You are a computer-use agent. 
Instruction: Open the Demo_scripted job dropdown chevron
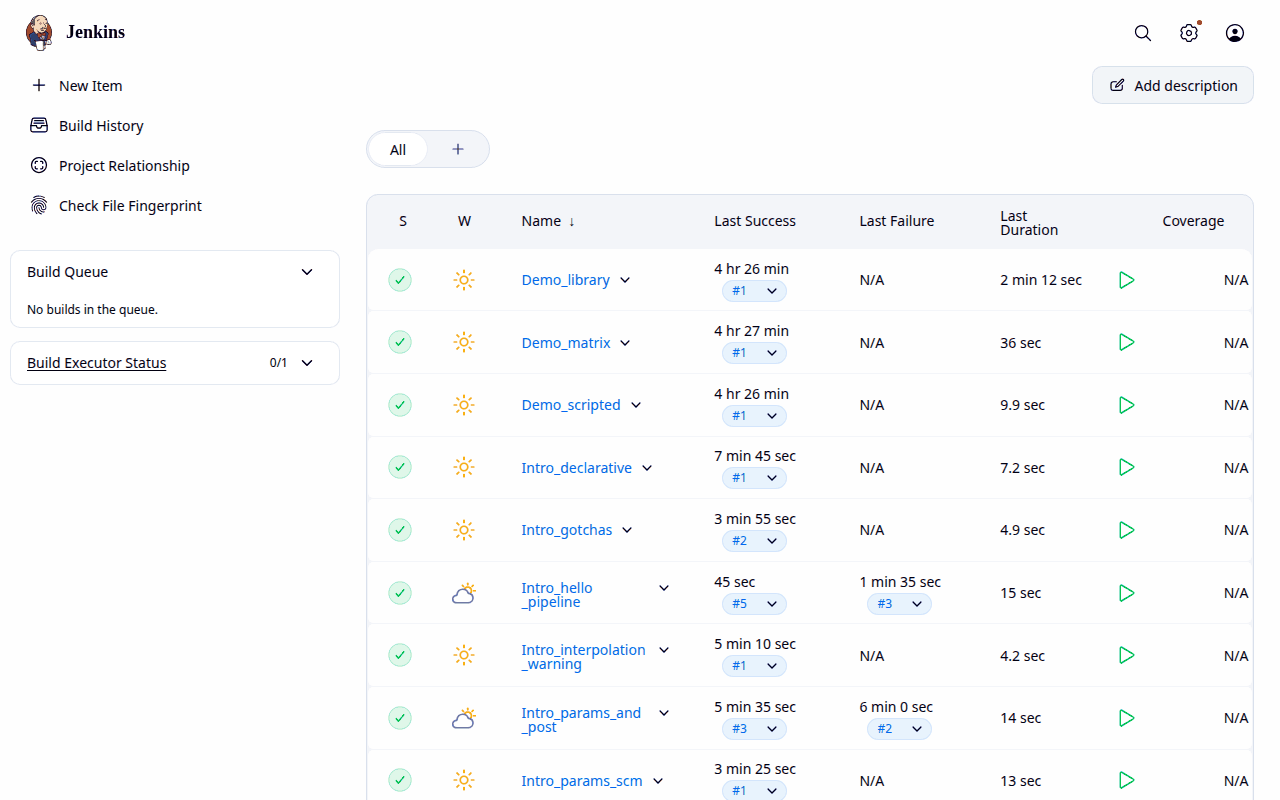click(x=636, y=405)
